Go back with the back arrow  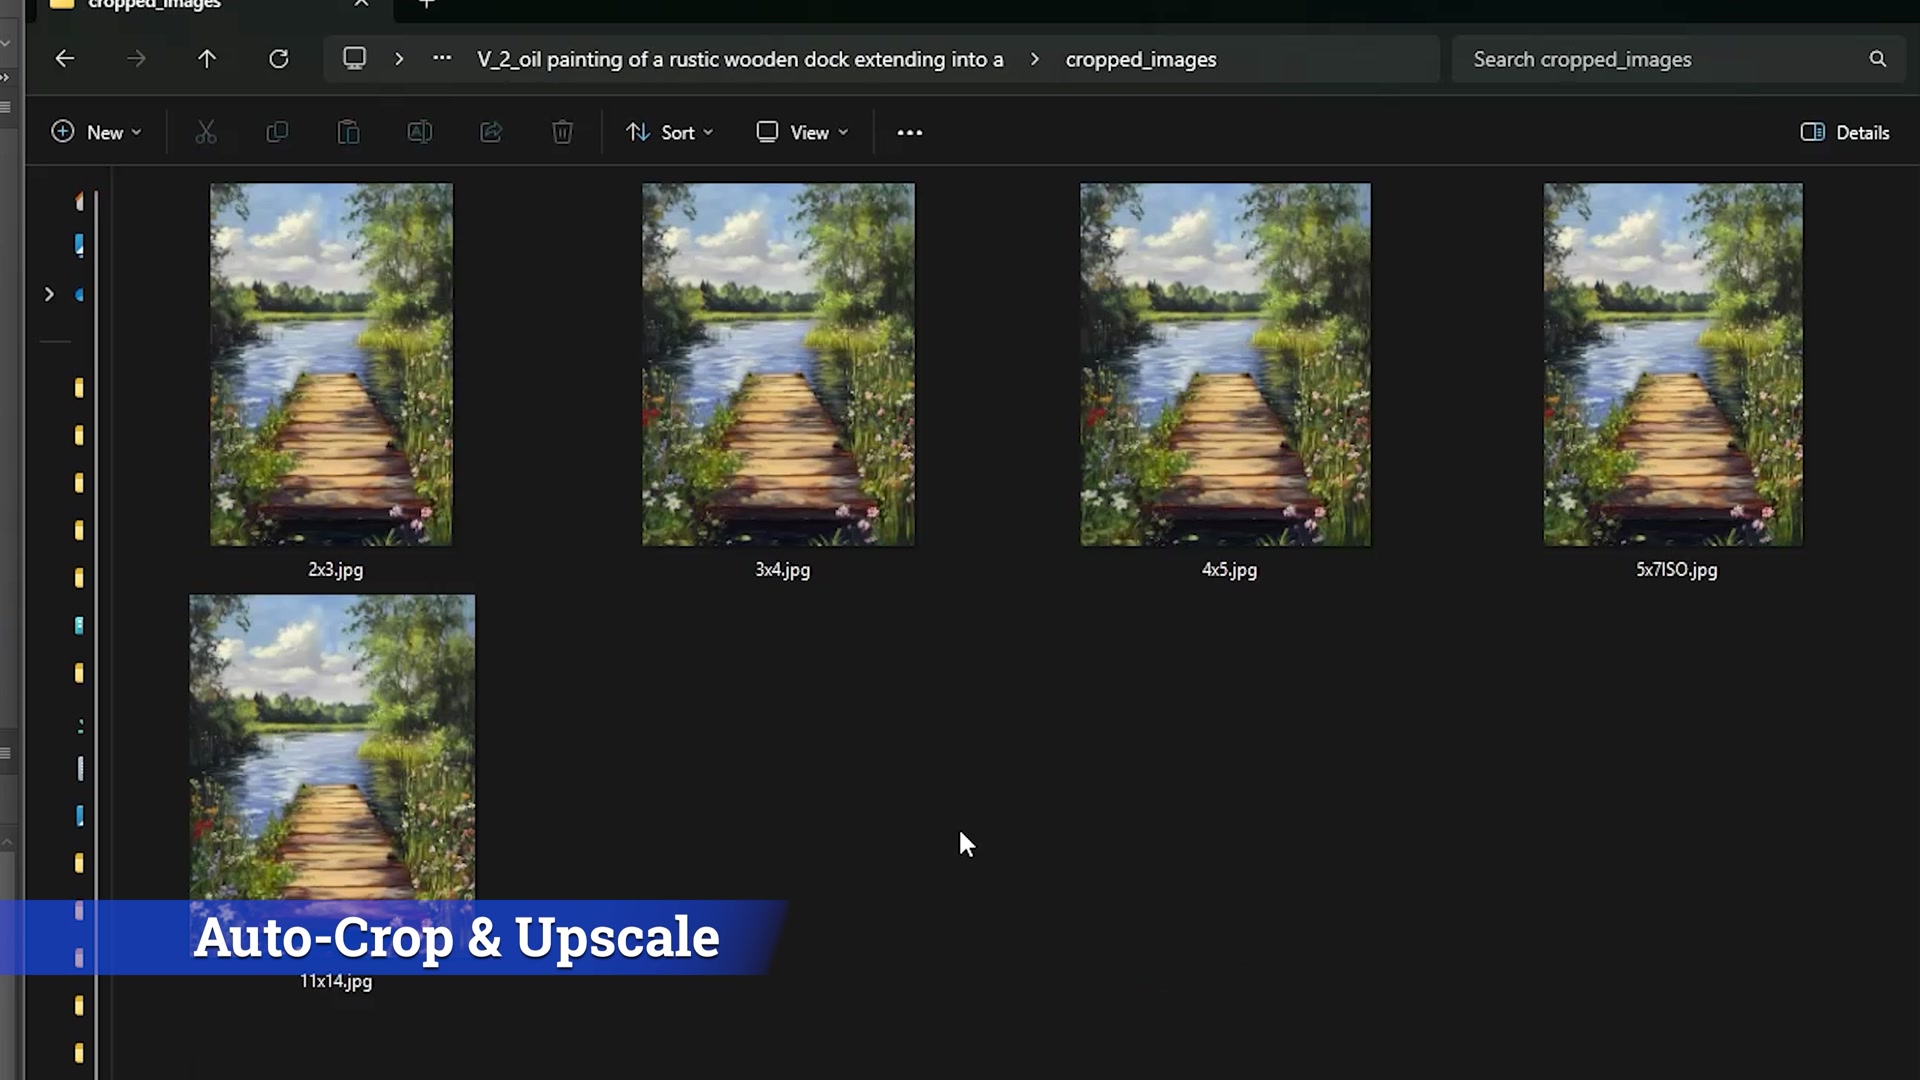point(65,59)
